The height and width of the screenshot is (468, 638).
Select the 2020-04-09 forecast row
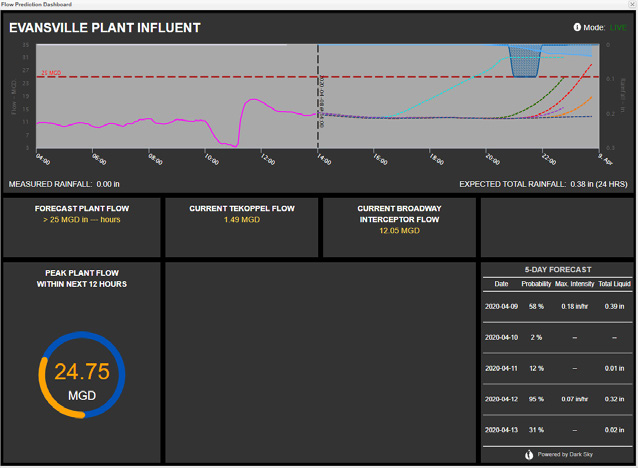tap(556, 306)
